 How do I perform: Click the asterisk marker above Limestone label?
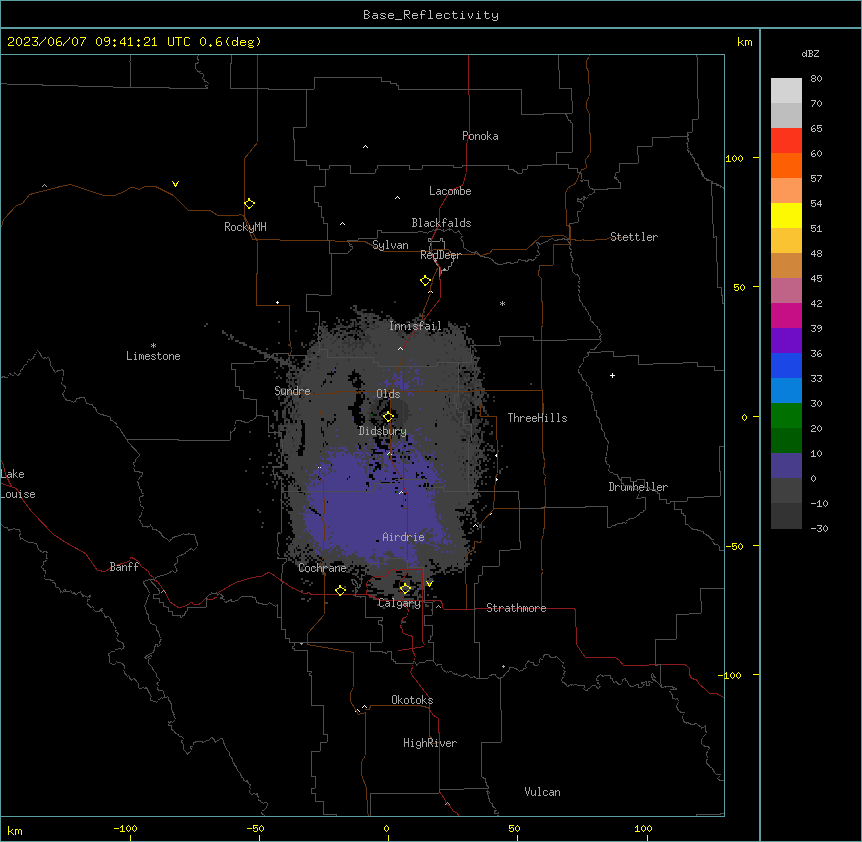tap(153, 346)
